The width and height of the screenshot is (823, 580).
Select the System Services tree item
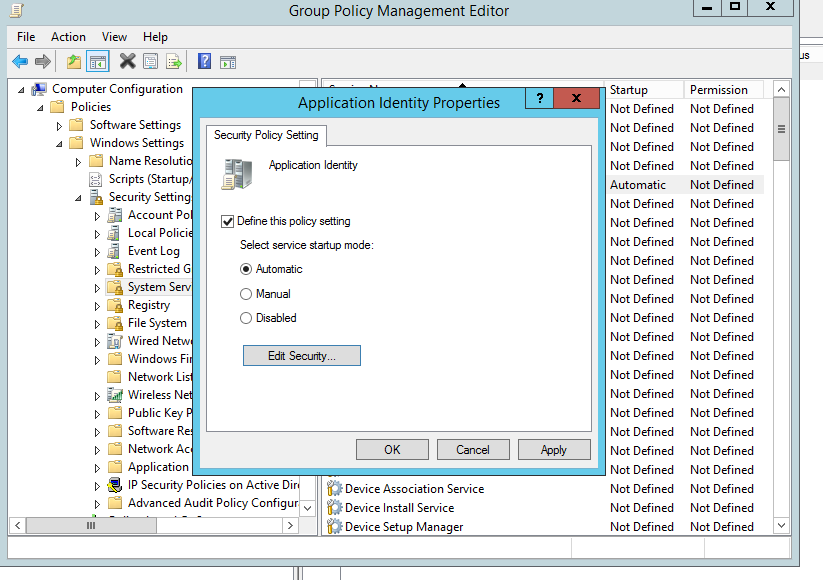coord(159,287)
